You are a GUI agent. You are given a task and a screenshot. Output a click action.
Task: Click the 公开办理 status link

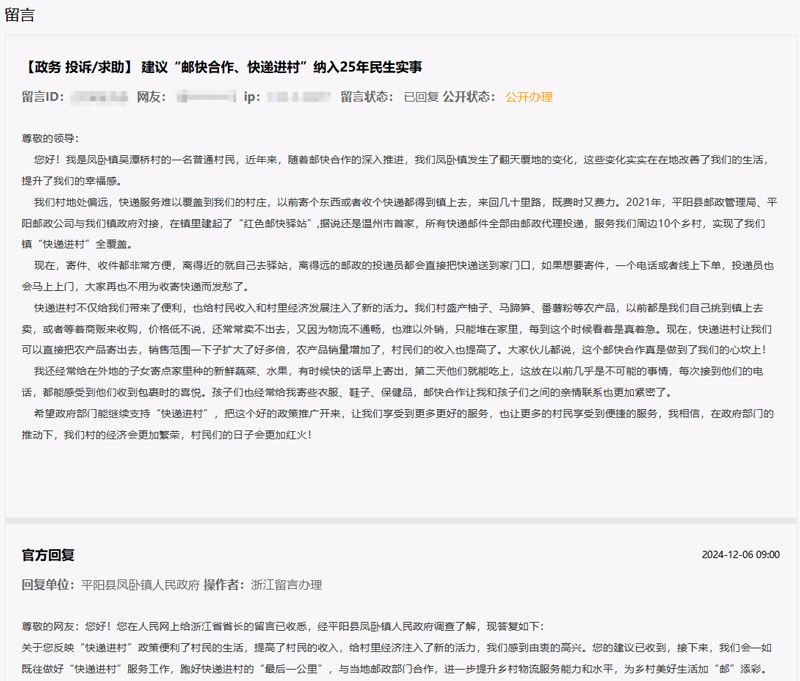pyautogui.click(x=528, y=97)
